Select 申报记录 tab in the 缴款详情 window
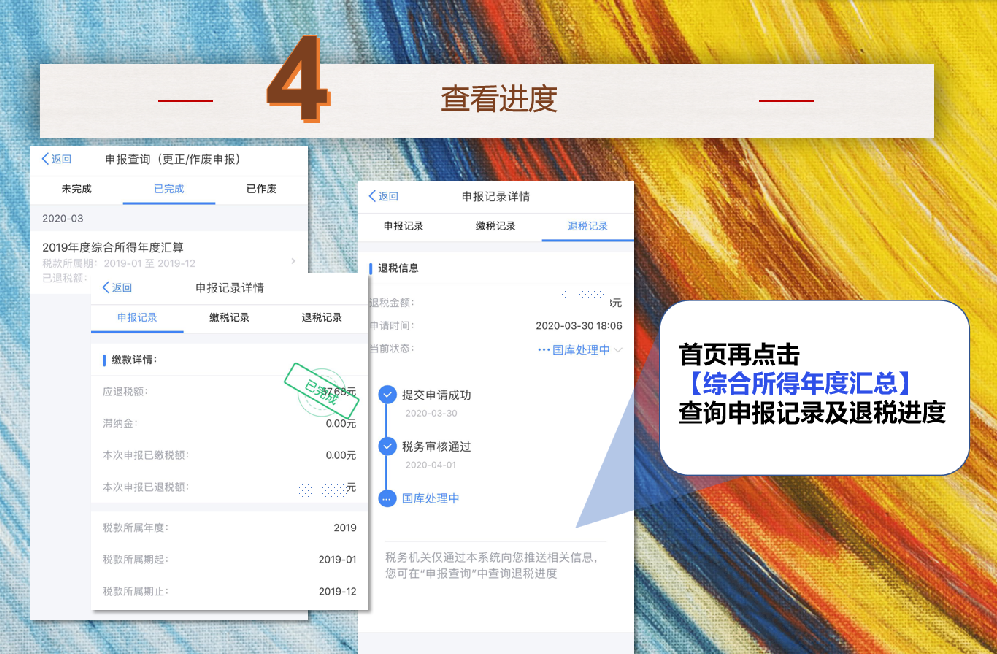The height and width of the screenshot is (654, 997). 137,317
